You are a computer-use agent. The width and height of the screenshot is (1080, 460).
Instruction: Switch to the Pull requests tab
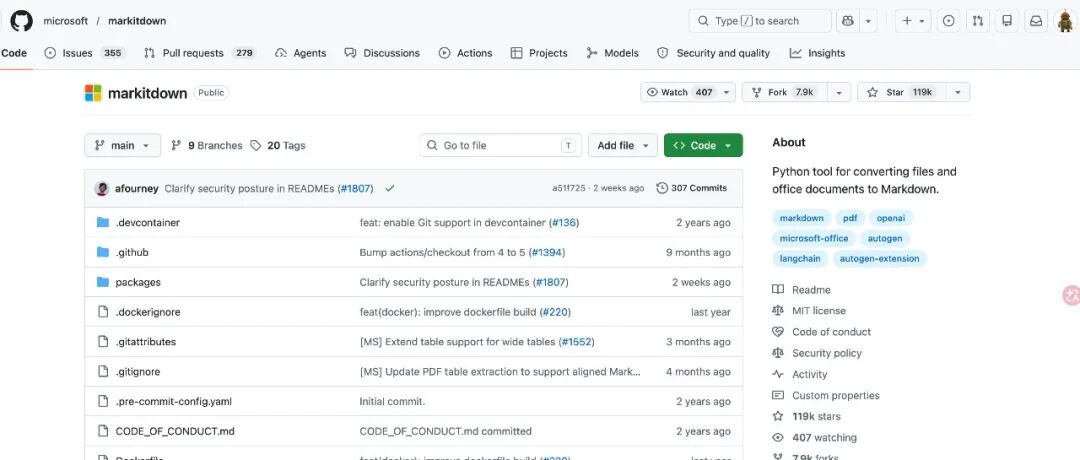[200, 53]
